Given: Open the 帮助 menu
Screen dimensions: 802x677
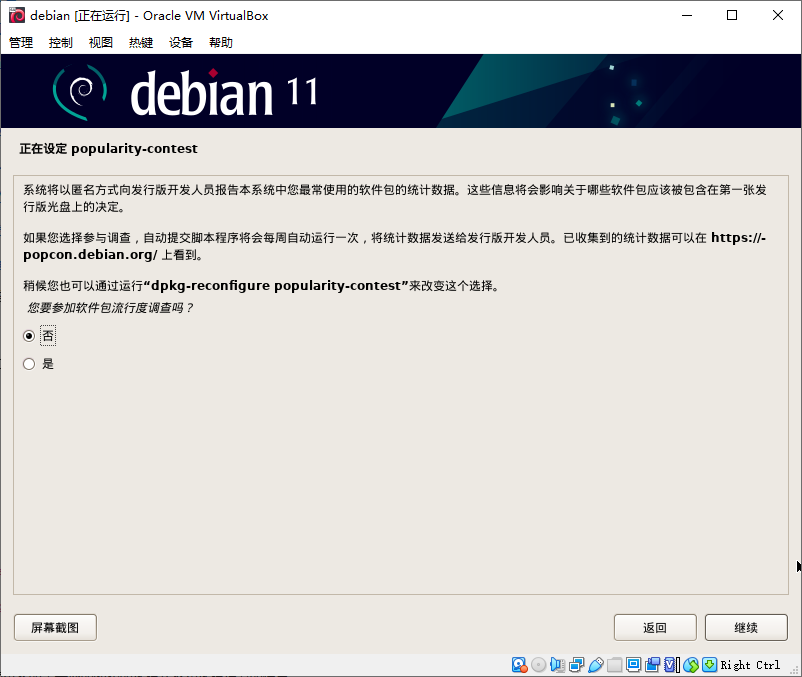Looking at the screenshot, I should (x=221, y=42).
